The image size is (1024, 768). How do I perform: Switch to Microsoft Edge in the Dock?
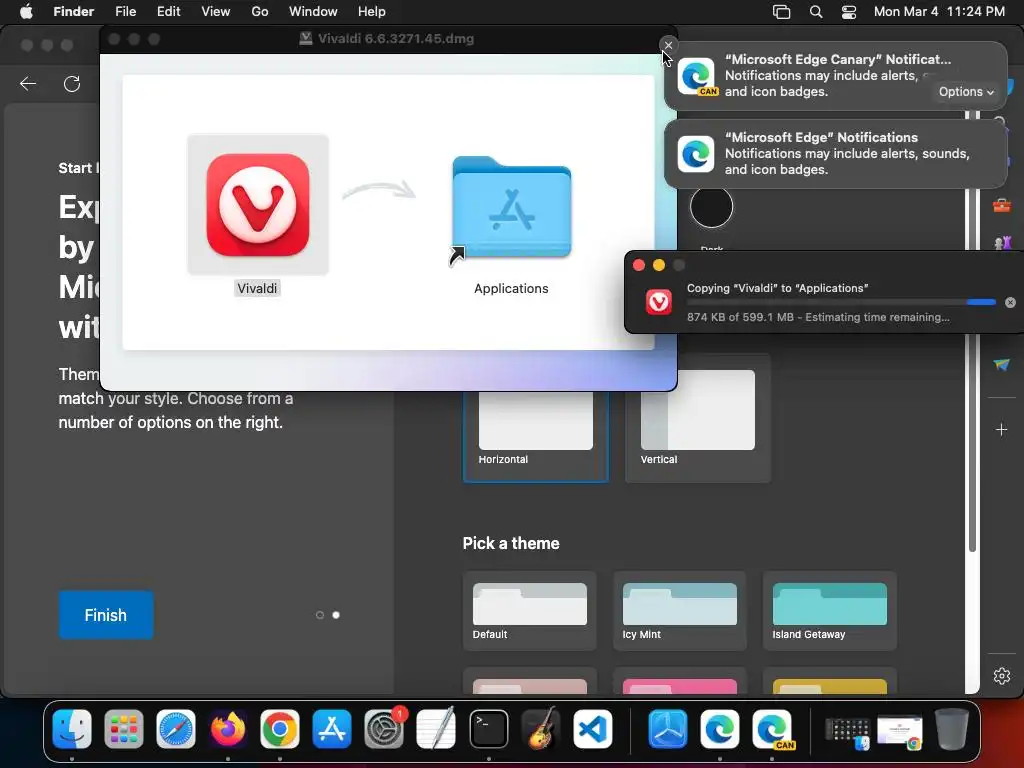click(720, 729)
